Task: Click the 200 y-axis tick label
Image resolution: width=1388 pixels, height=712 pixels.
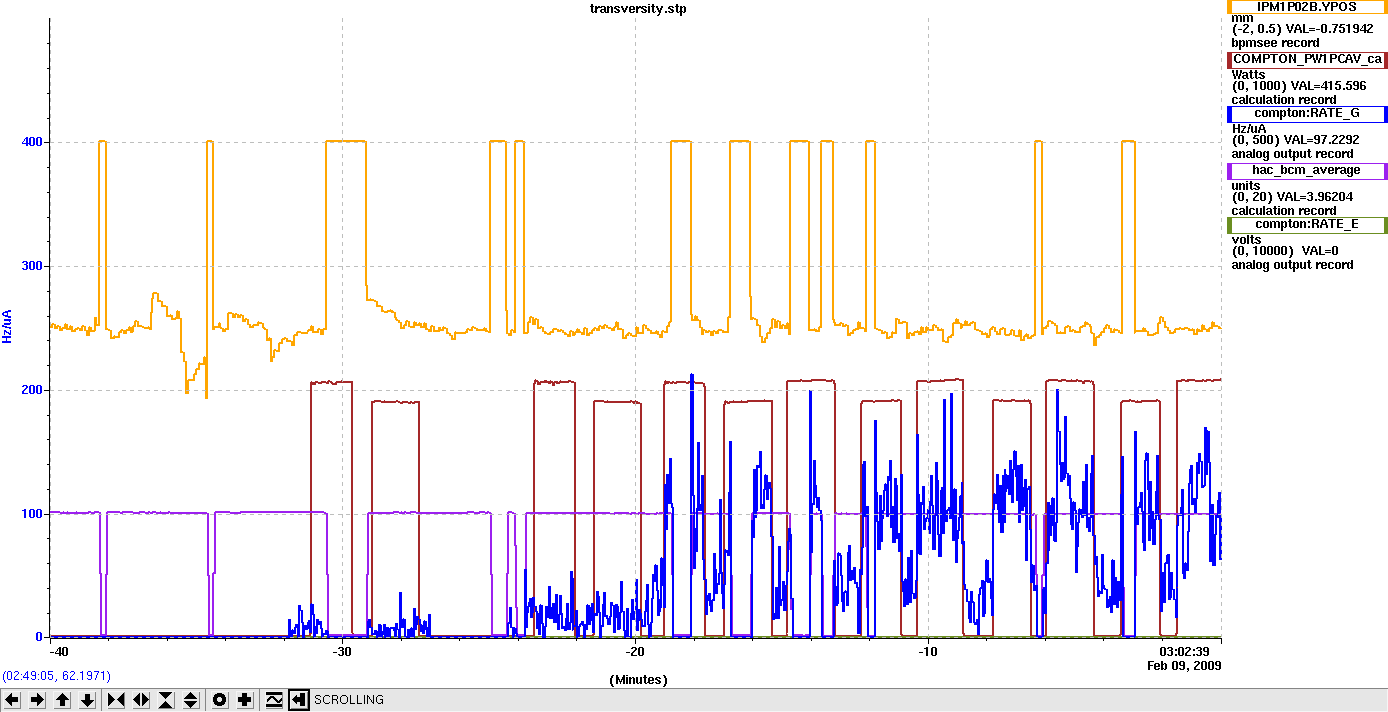Action: point(33,390)
